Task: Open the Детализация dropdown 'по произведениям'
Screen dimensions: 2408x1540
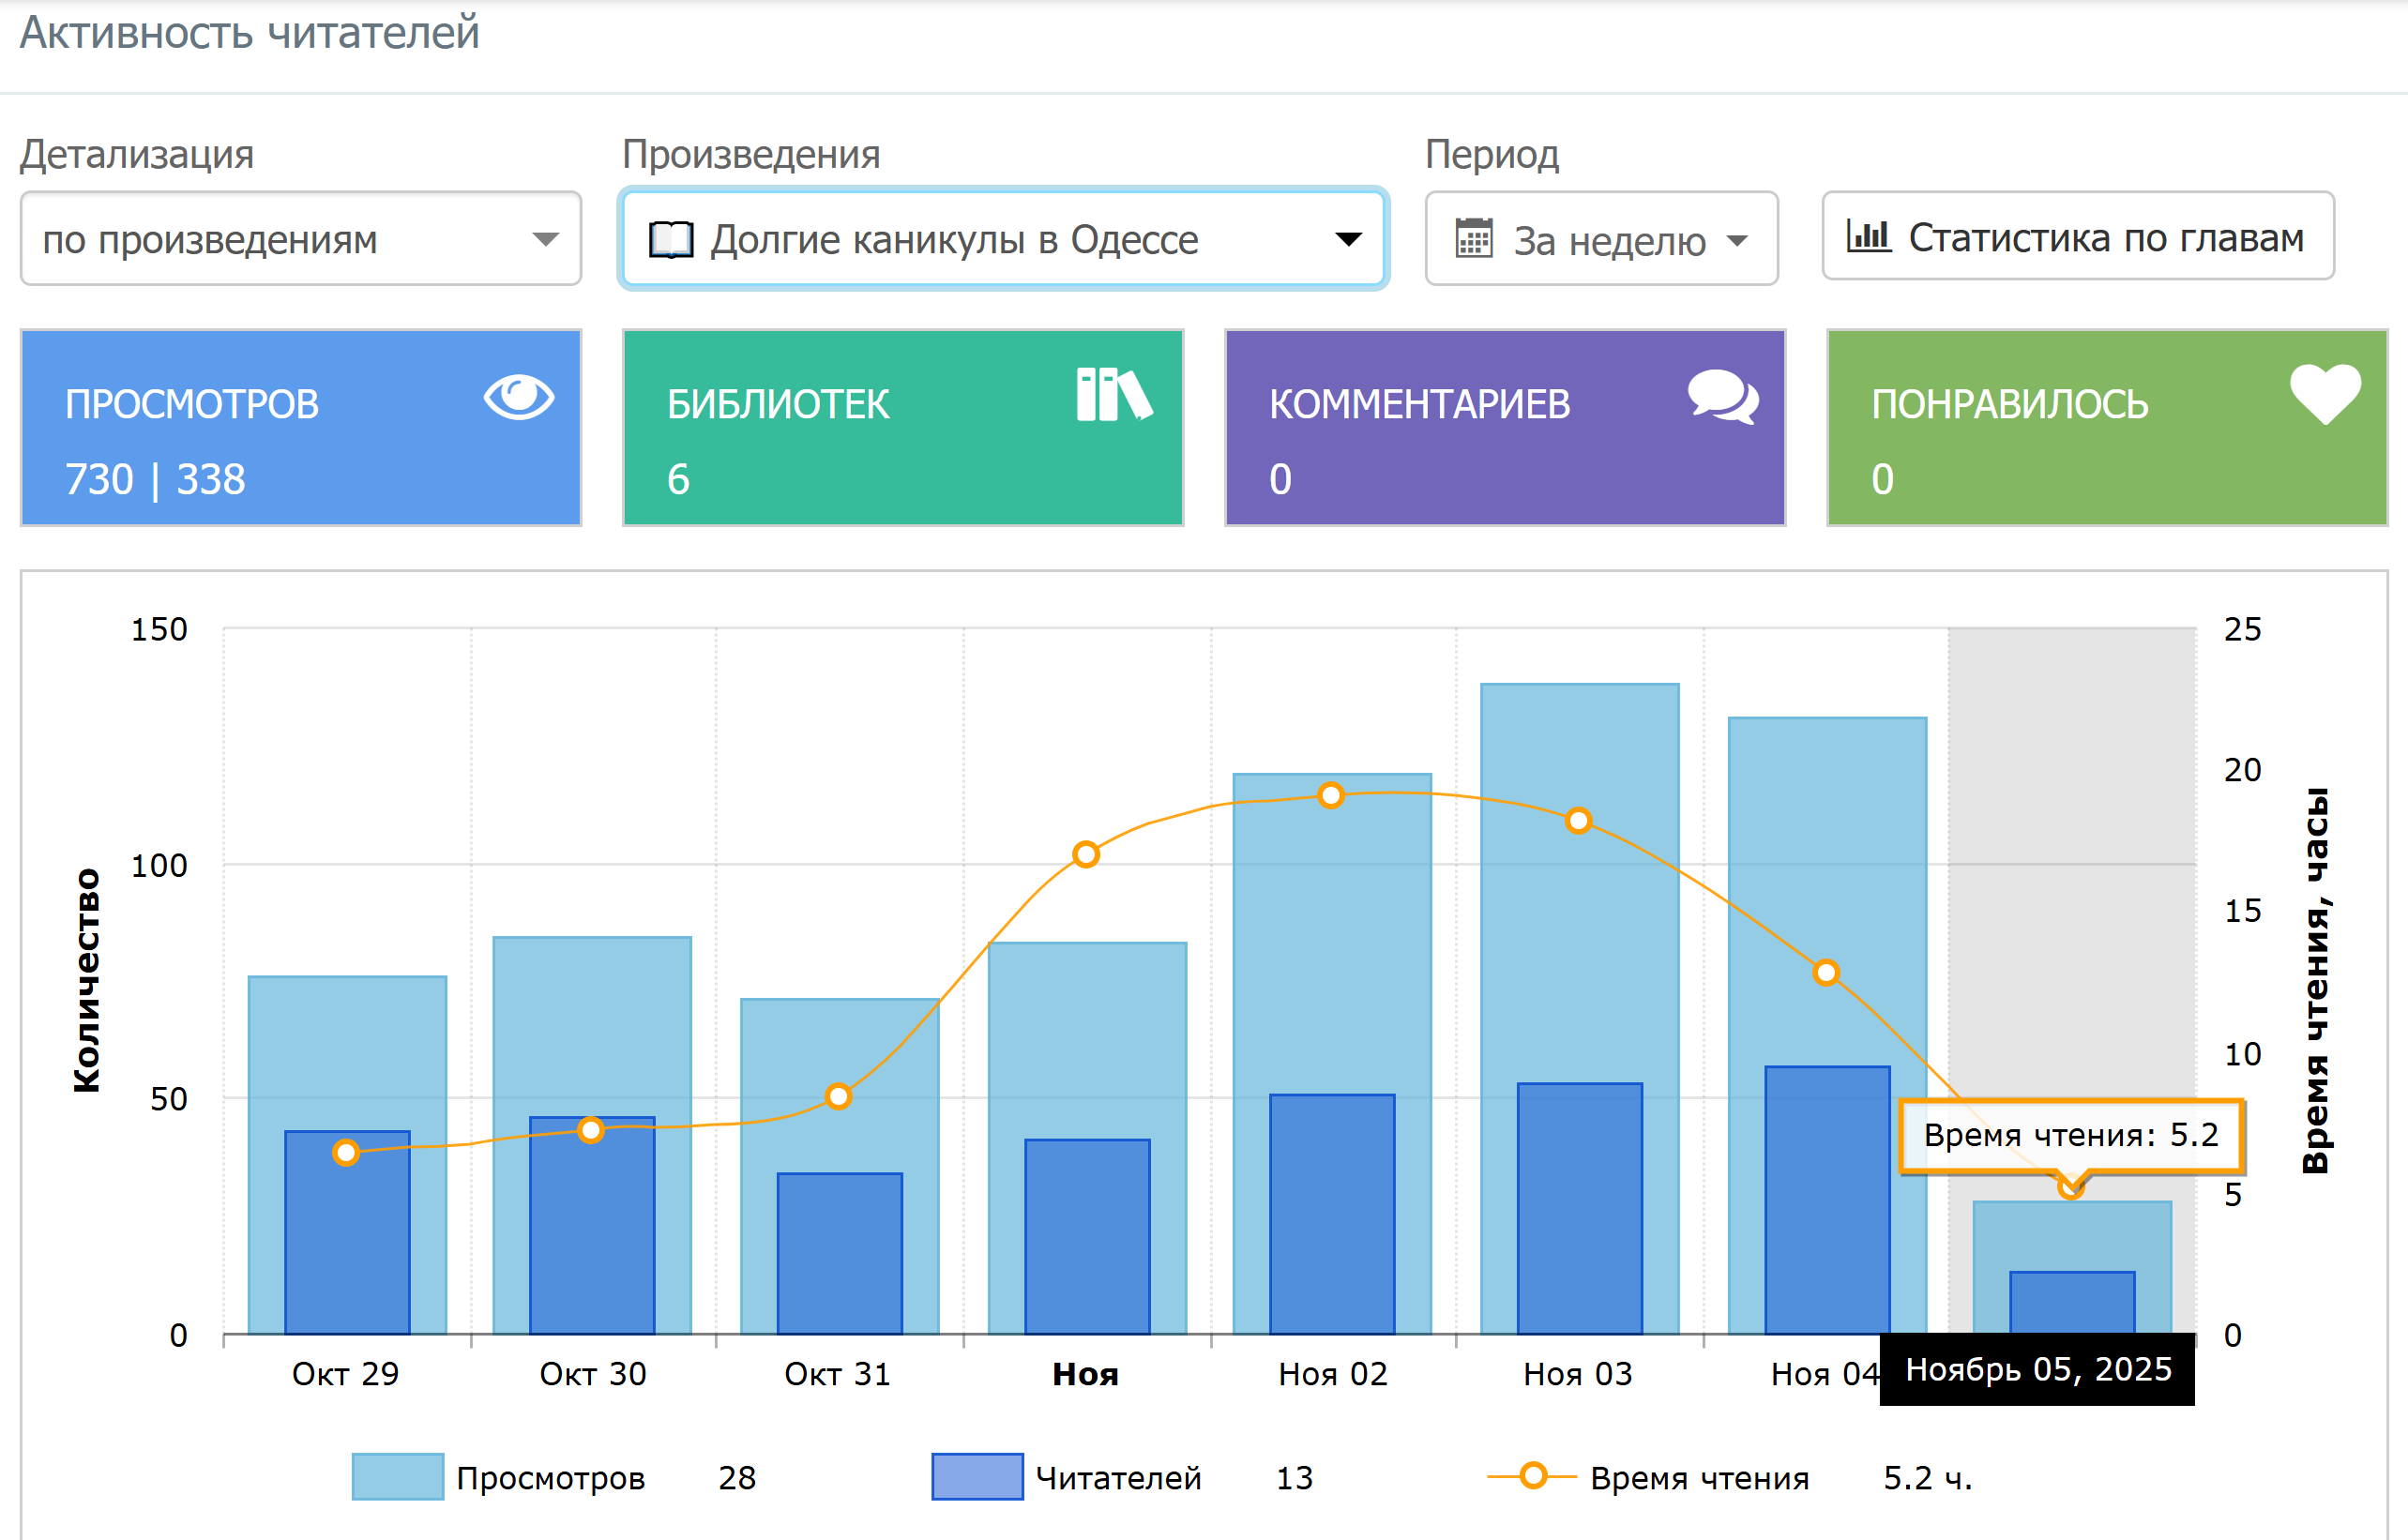Action: [300, 239]
